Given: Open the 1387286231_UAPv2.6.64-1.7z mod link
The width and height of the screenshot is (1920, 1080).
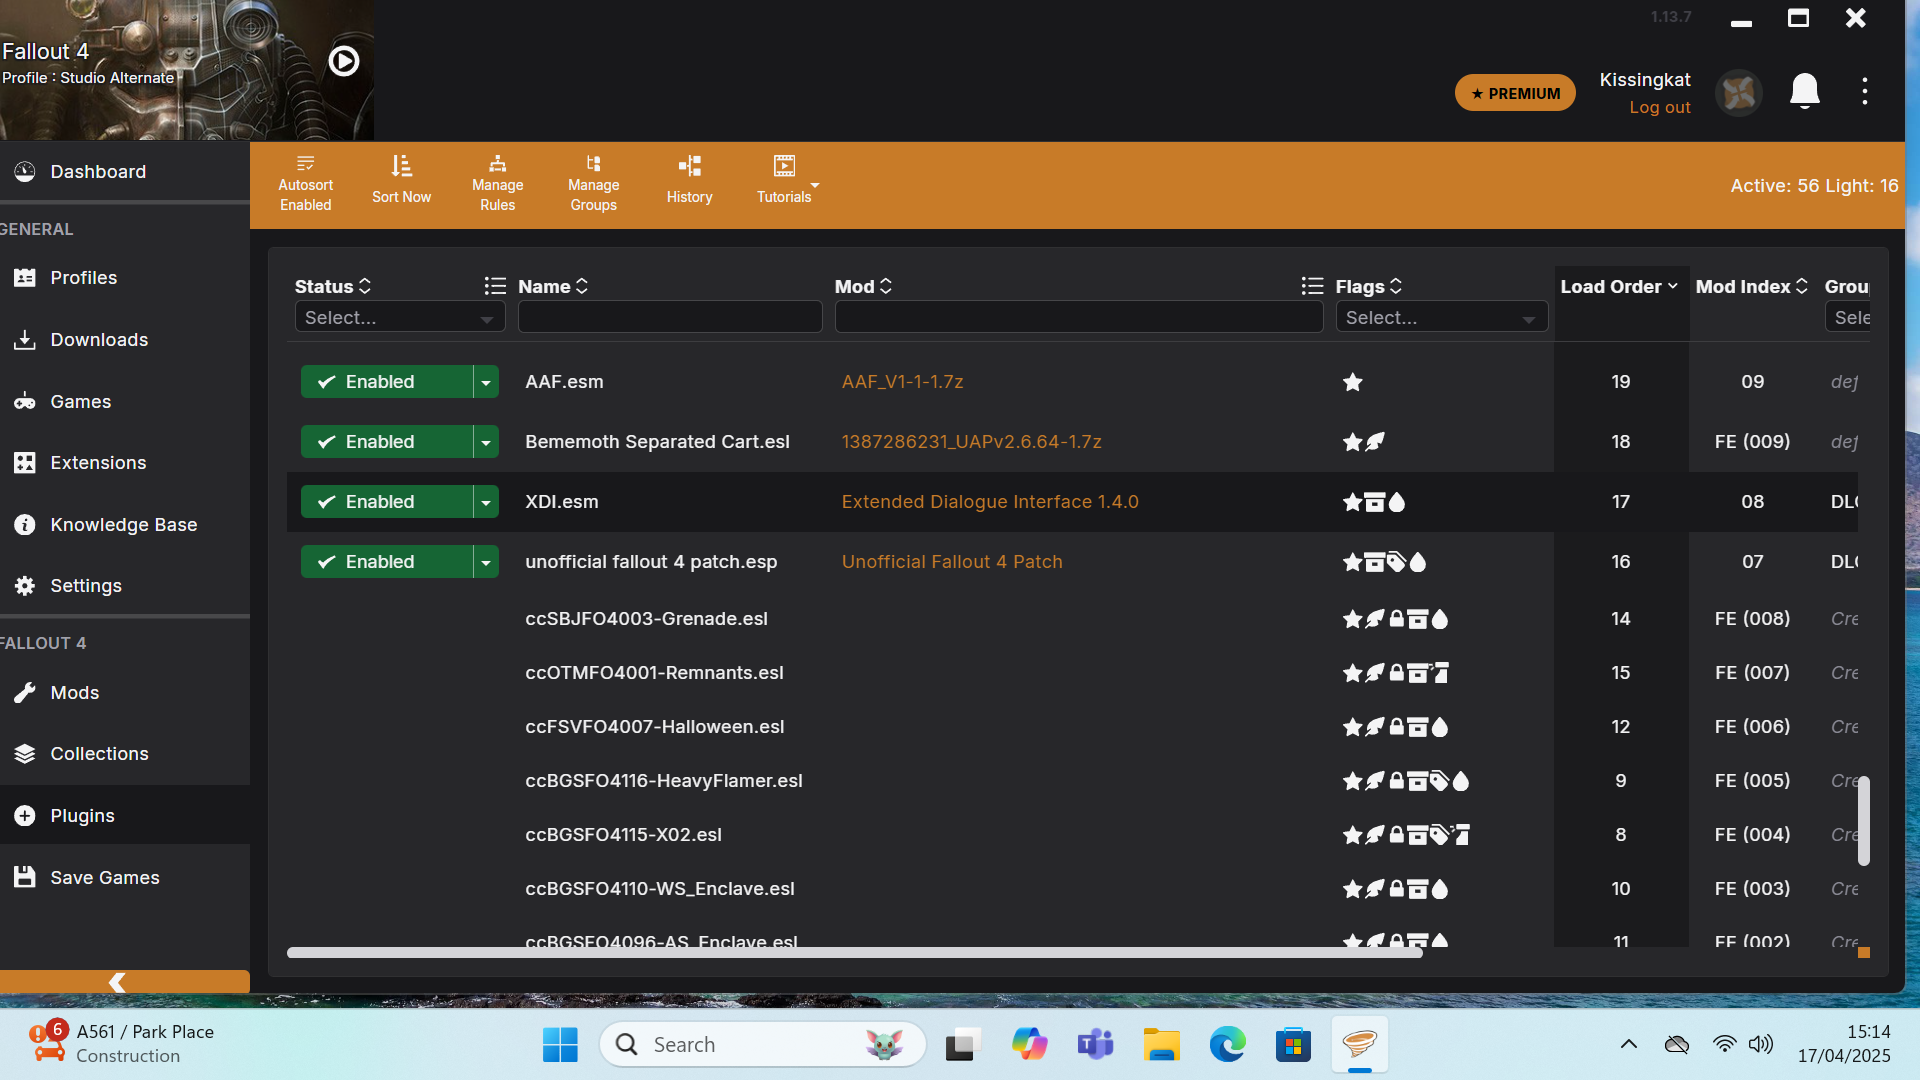Looking at the screenshot, I should [971, 442].
